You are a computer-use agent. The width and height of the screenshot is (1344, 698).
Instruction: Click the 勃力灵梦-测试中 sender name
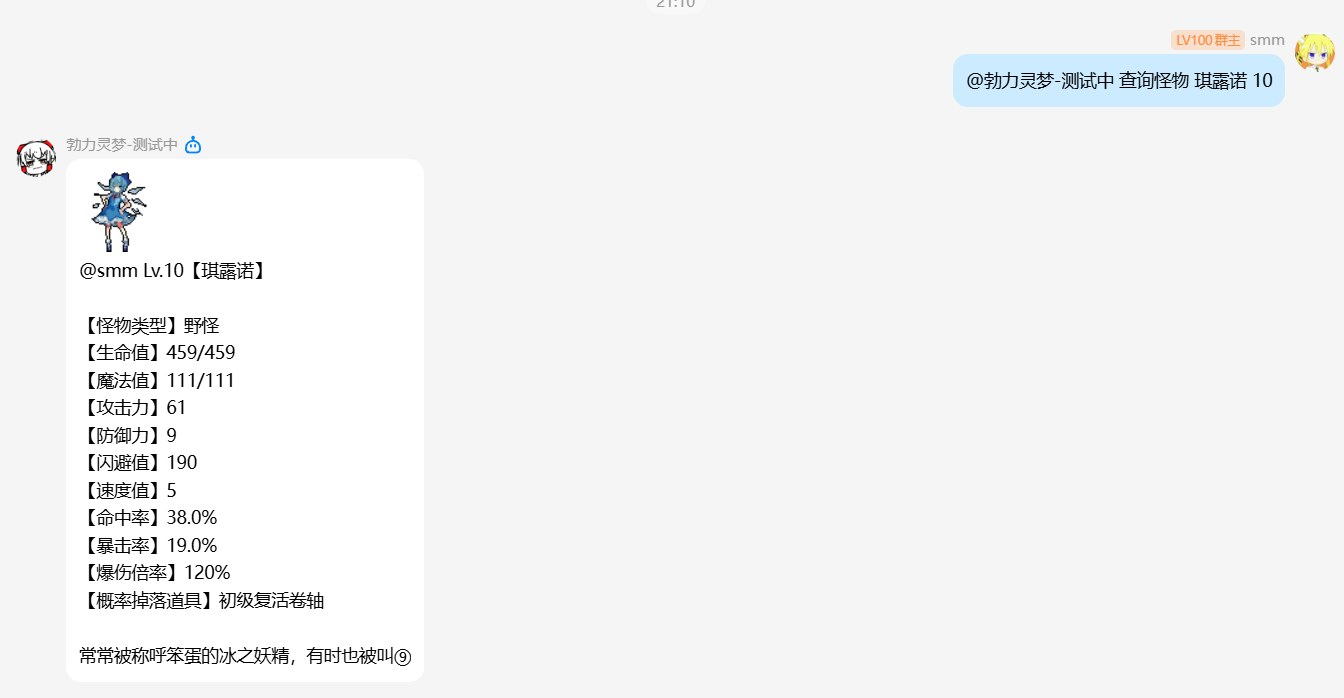[x=122, y=145]
